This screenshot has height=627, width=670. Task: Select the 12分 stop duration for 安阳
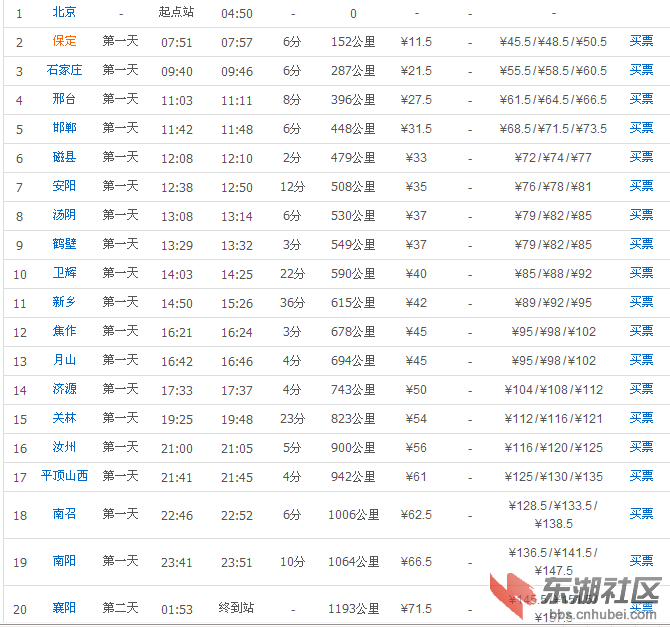(293, 187)
